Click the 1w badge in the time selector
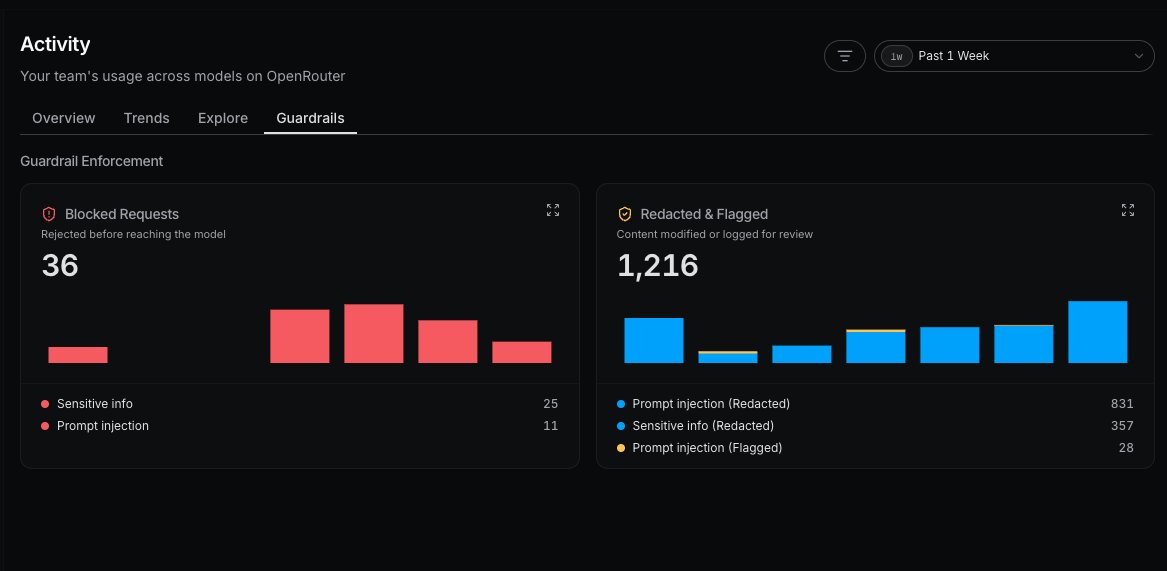 click(x=897, y=56)
